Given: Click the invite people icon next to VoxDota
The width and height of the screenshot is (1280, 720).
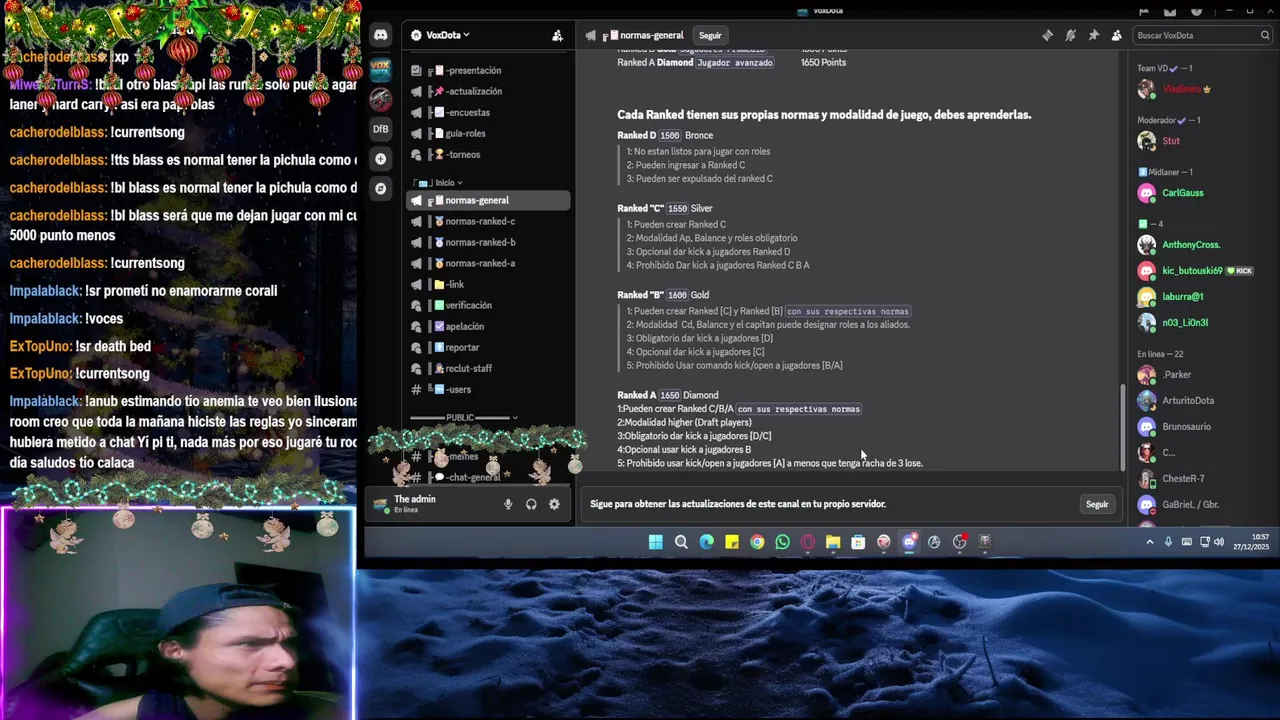Looking at the screenshot, I should pos(557,35).
